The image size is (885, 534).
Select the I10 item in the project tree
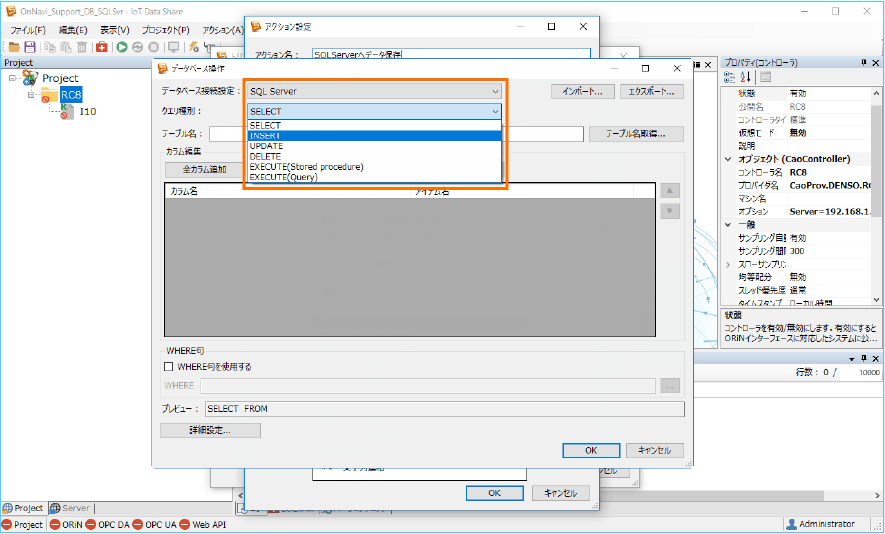tap(88, 111)
